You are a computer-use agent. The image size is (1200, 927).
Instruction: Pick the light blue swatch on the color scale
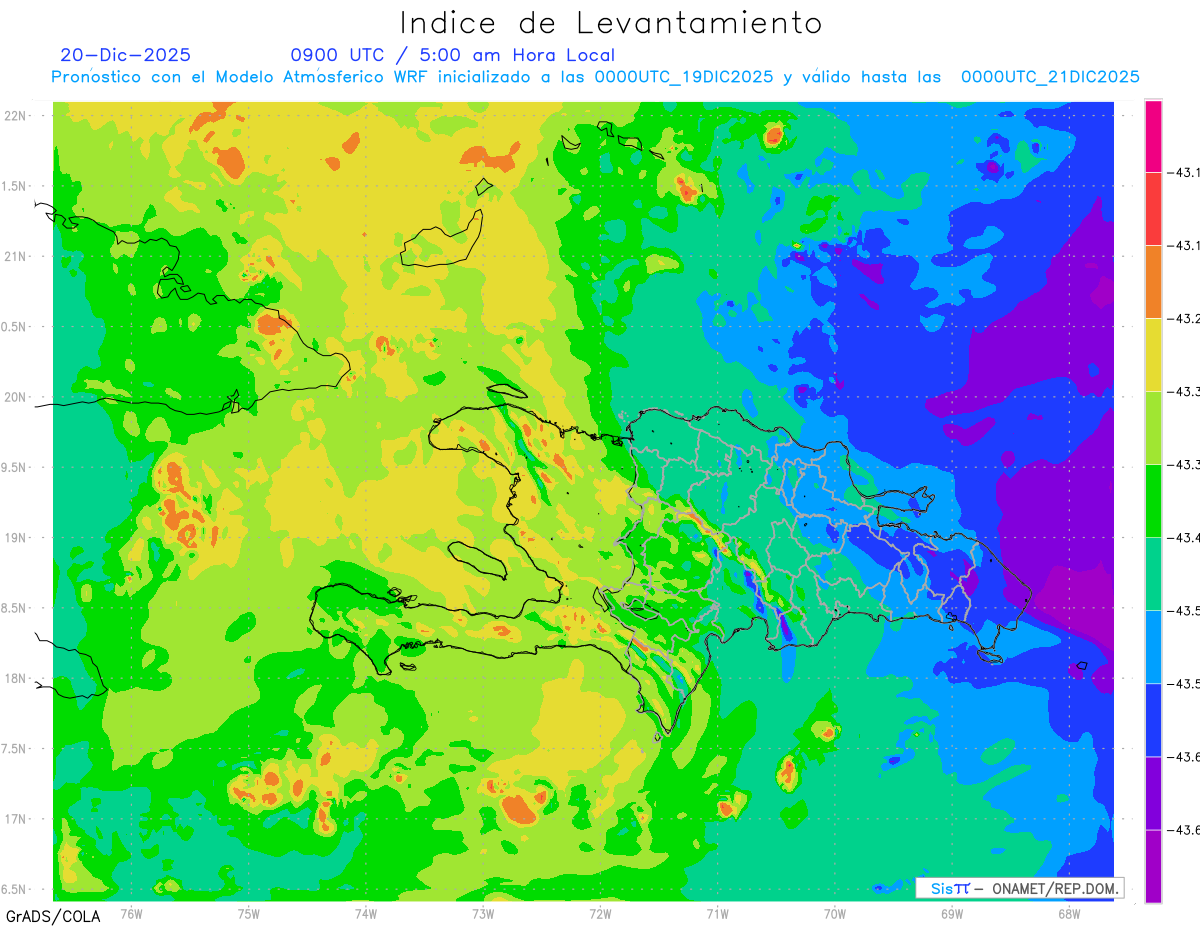(x=1153, y=647)
